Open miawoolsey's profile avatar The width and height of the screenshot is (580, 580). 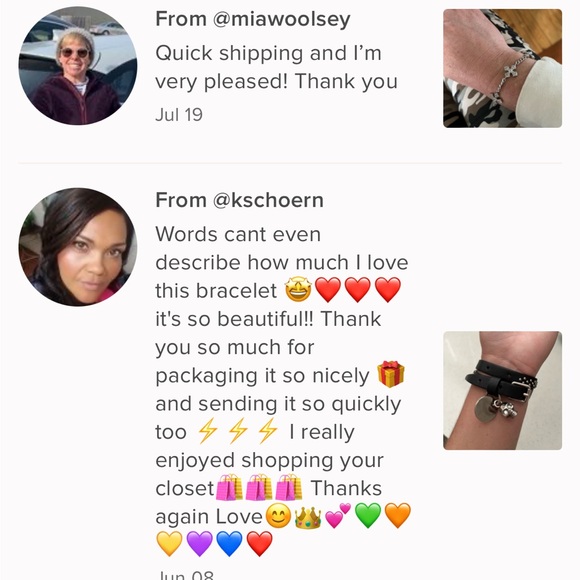click(78, 66)
